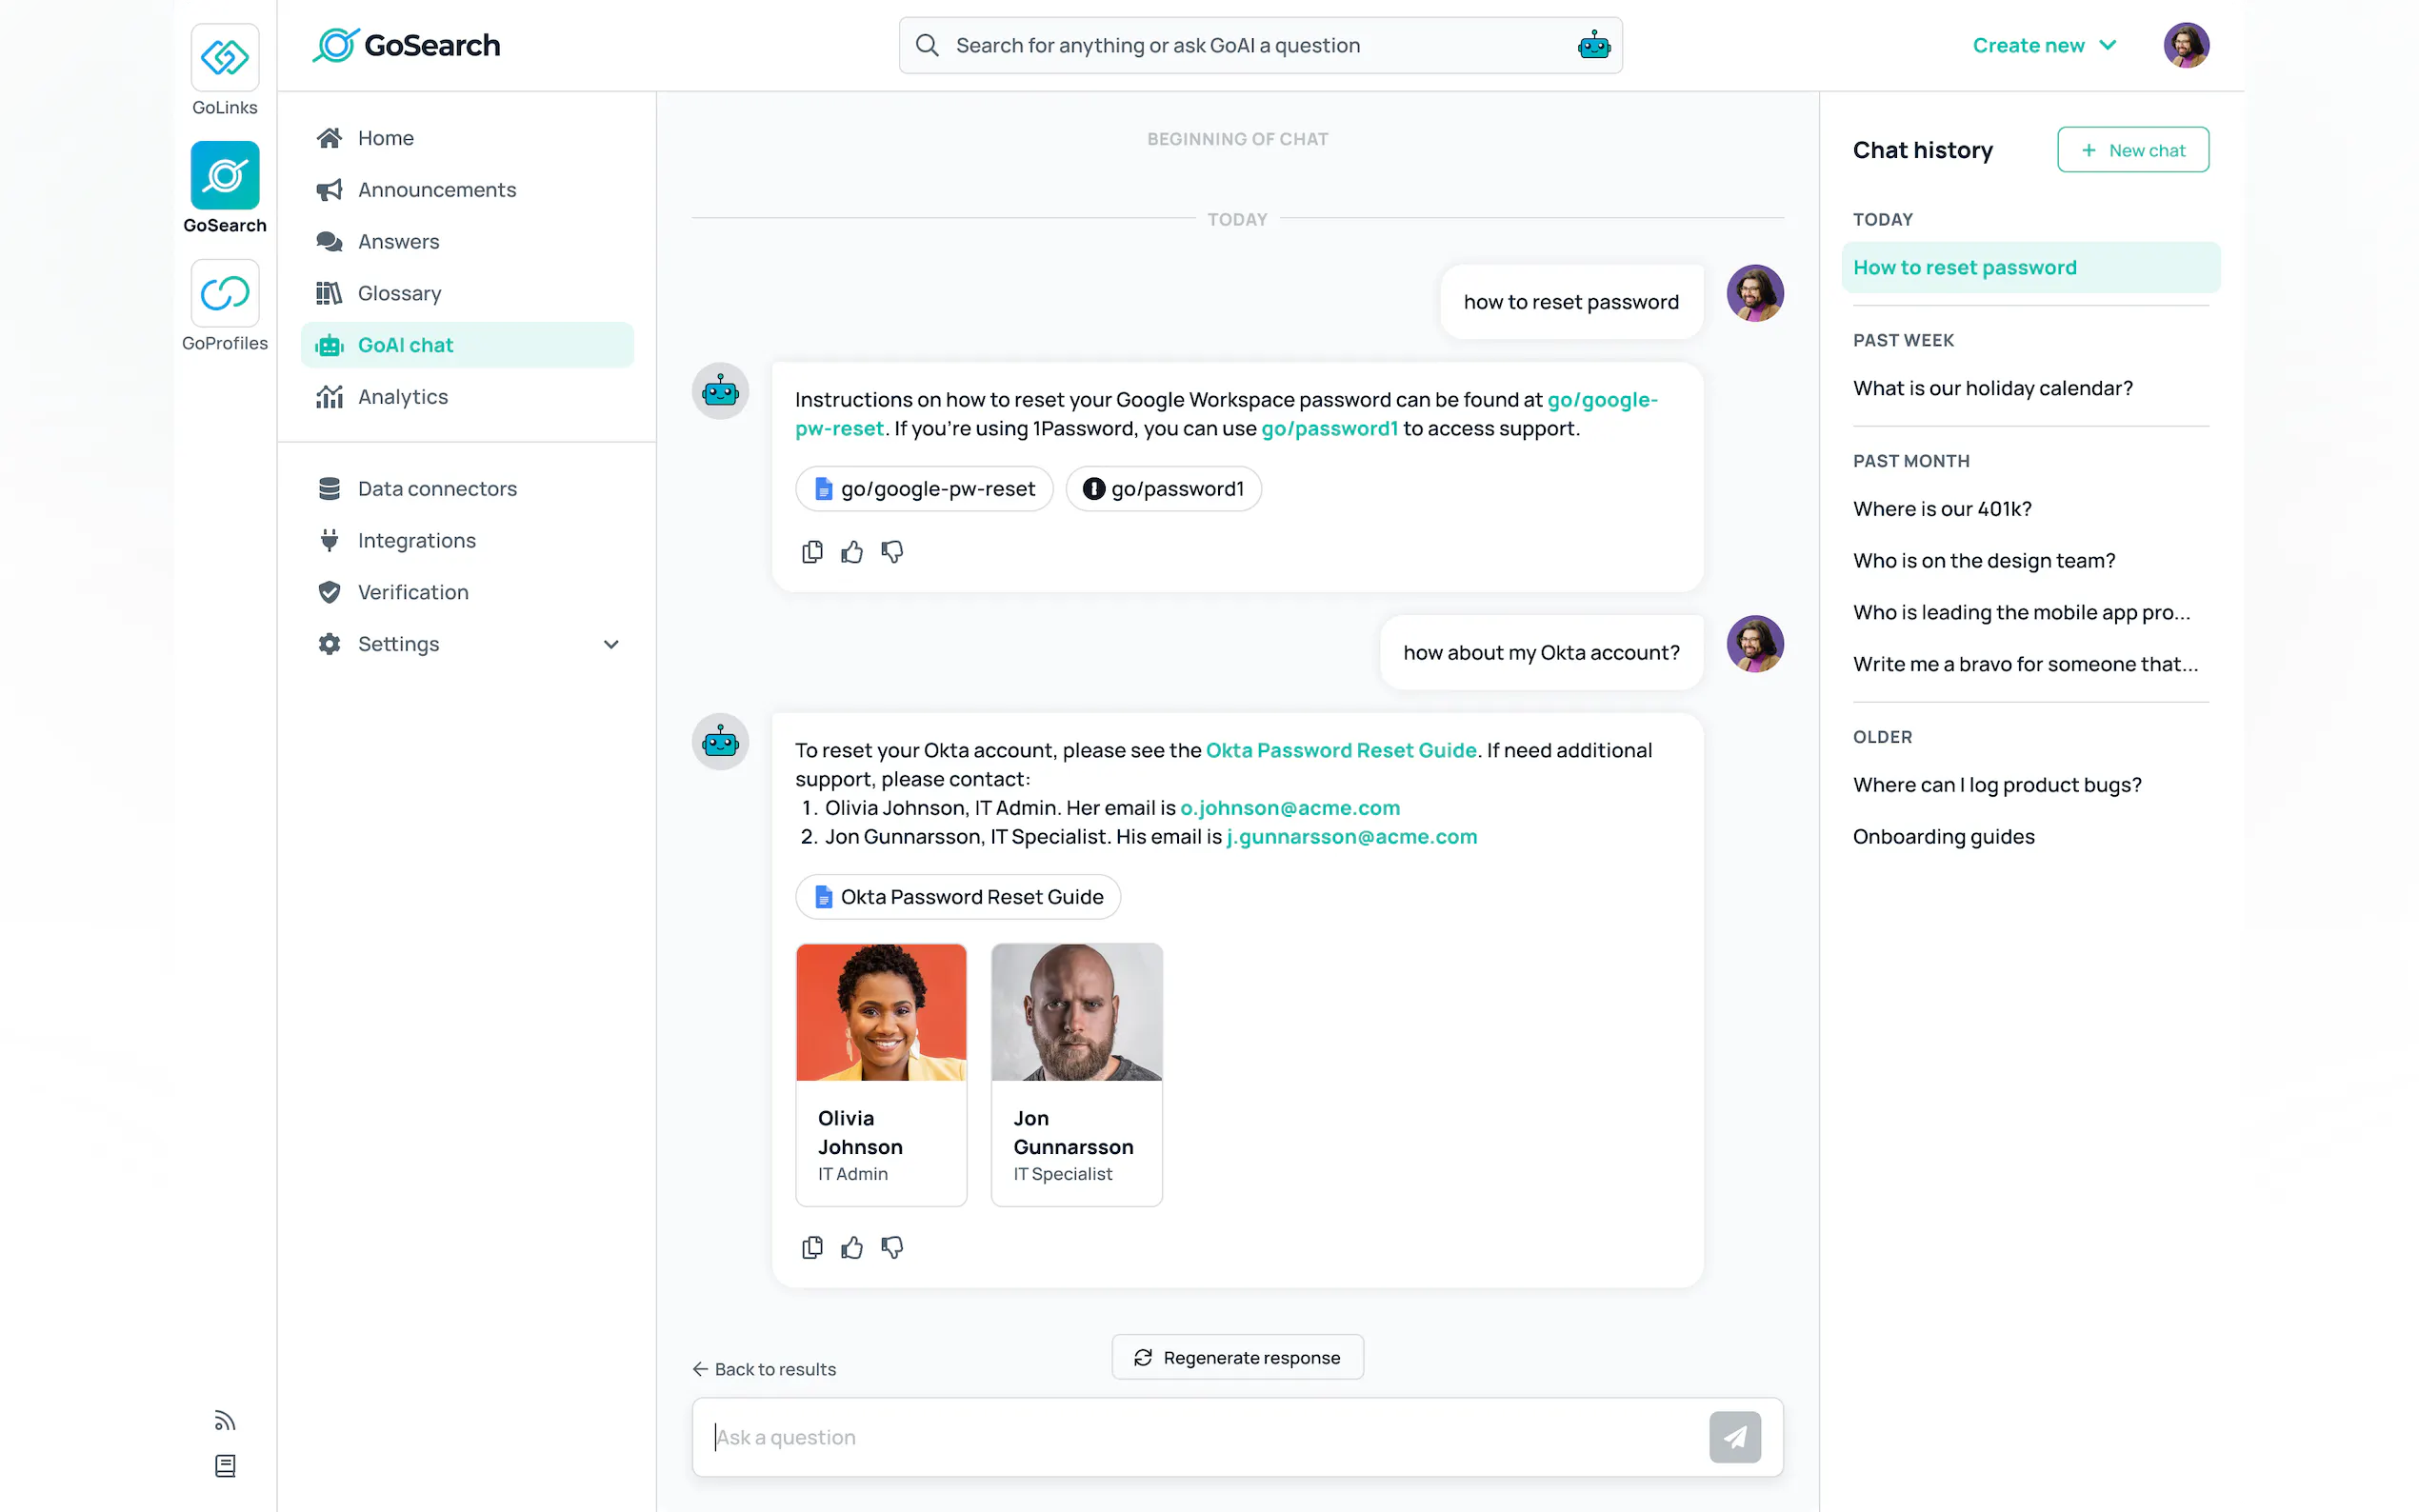Expand the Settings menu chevron
The height and width of the screenshot is (1512, 2419).
point(611,644)
